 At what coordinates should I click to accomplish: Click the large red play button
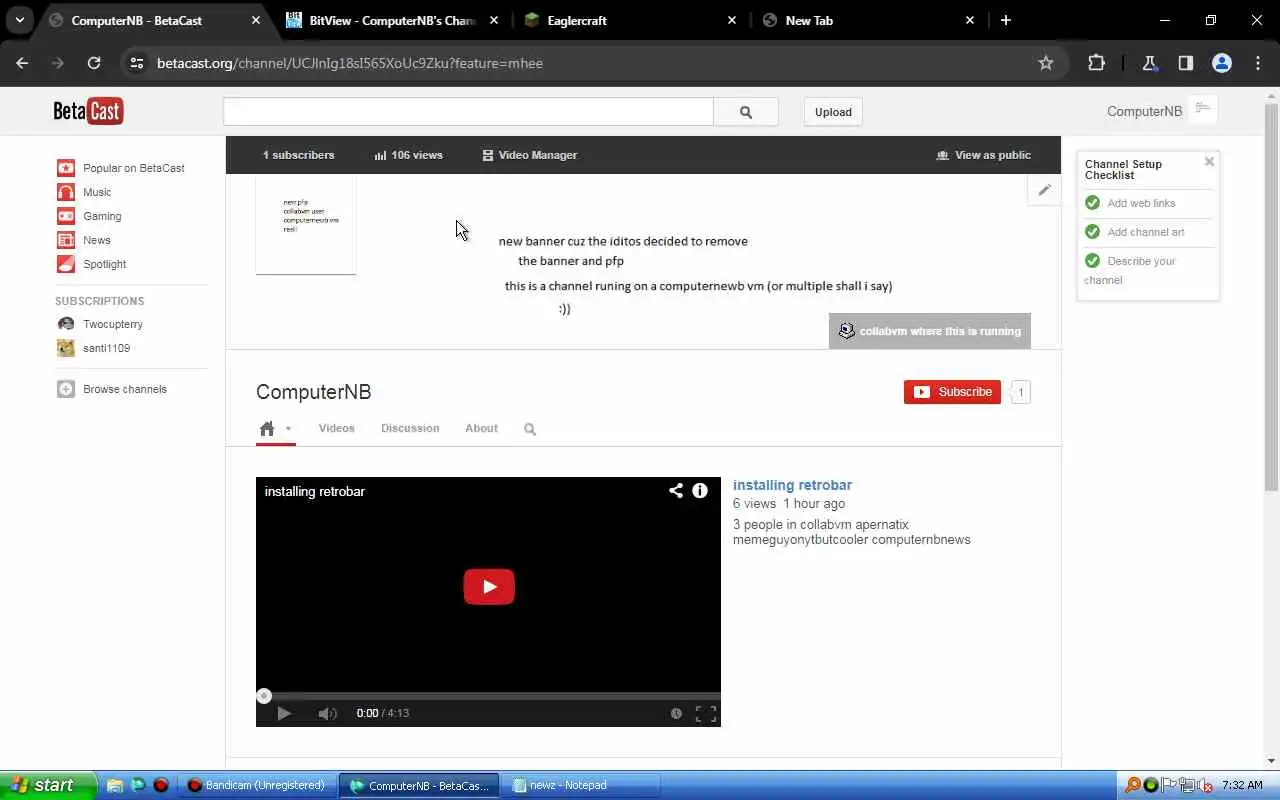pyautogui.click(x=489, y=587)
